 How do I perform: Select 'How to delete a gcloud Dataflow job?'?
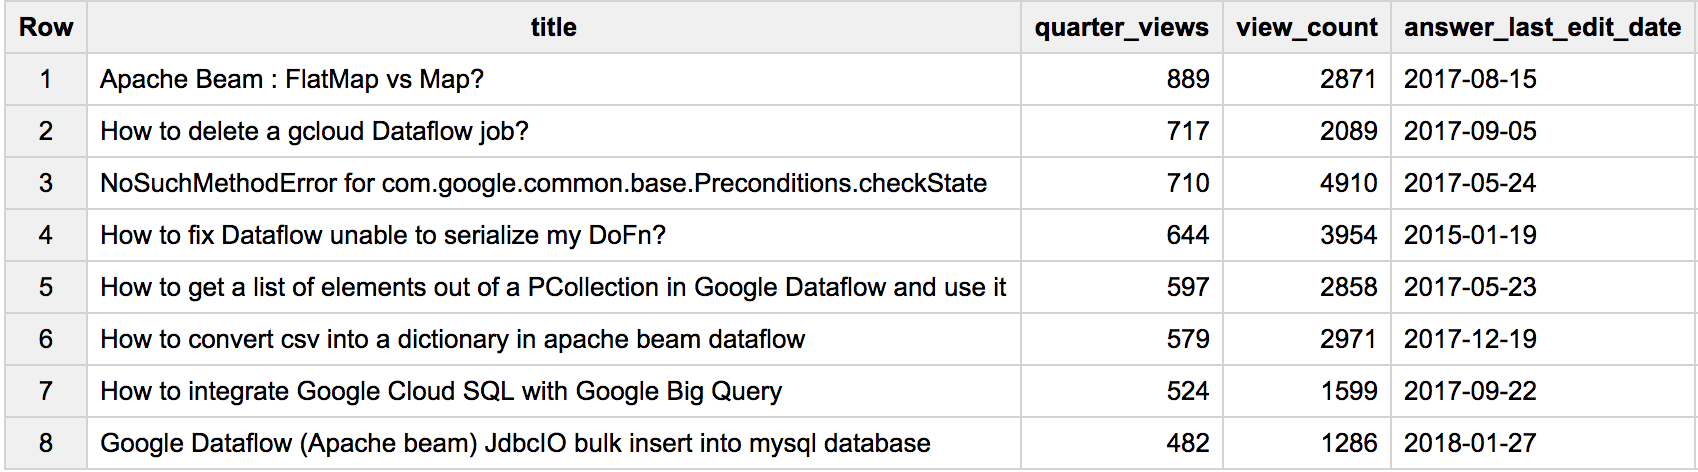[314, 131]
